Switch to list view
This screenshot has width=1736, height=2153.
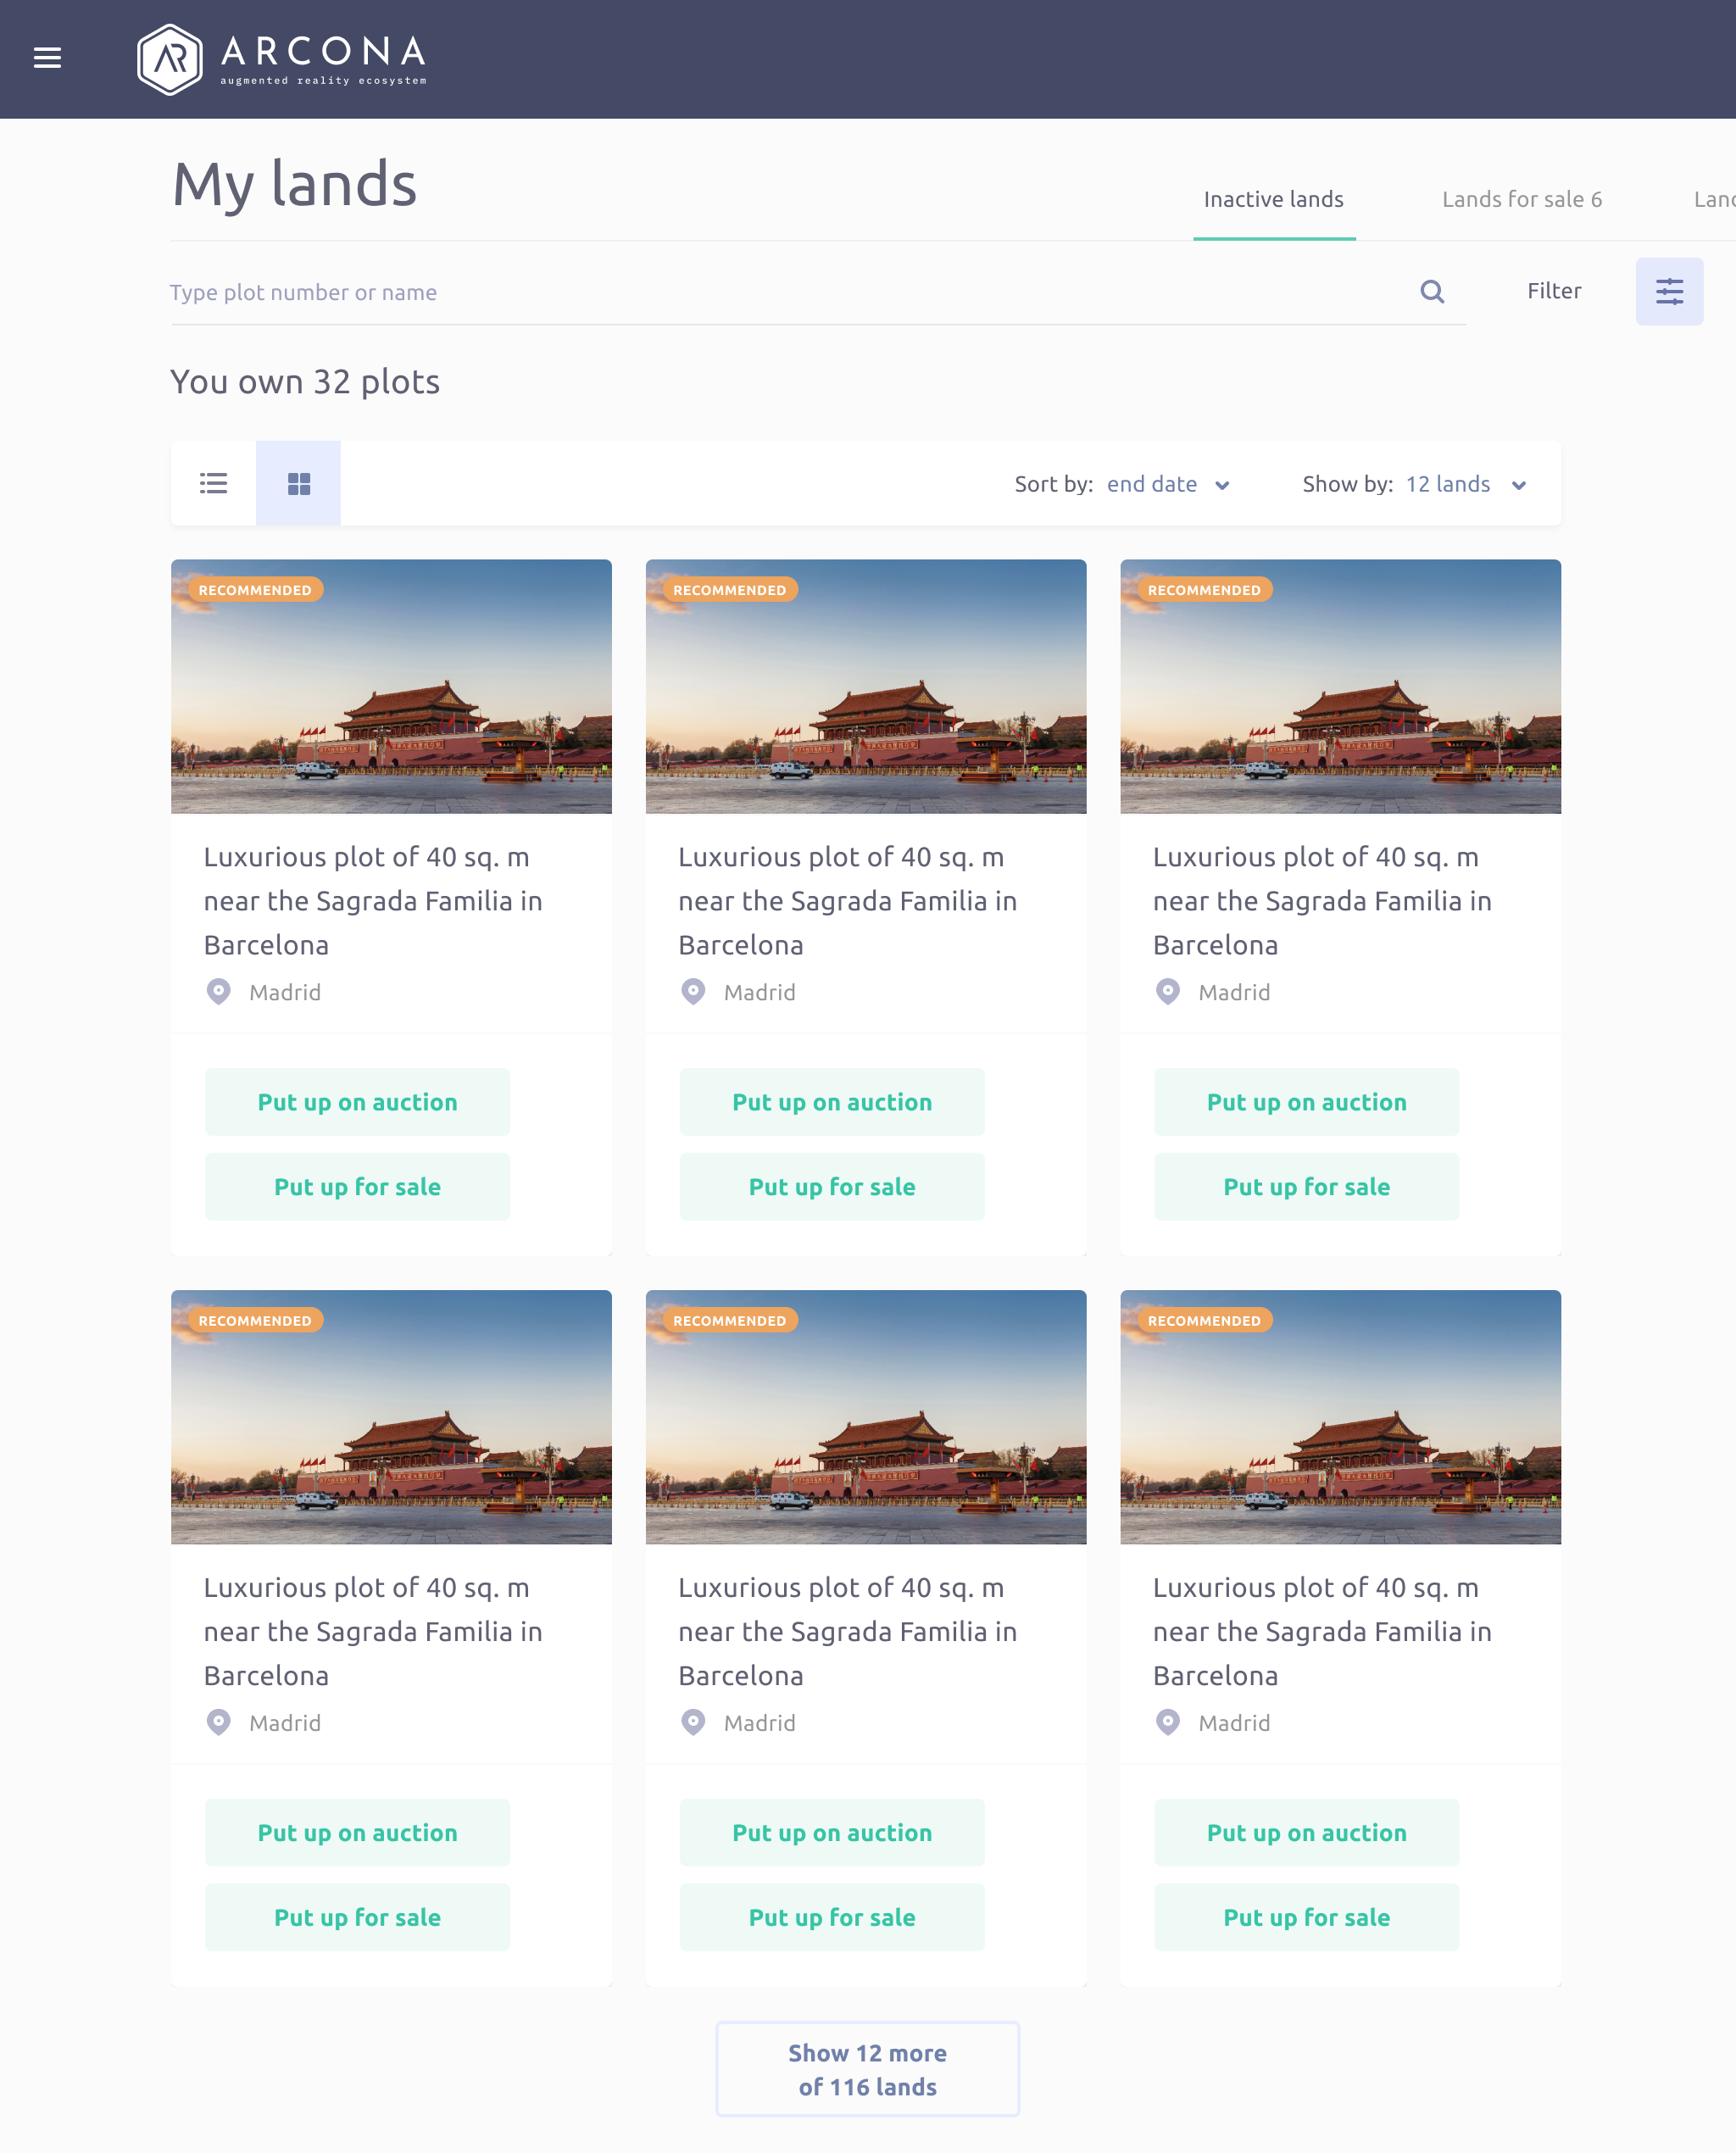click(x=213, y=484)
